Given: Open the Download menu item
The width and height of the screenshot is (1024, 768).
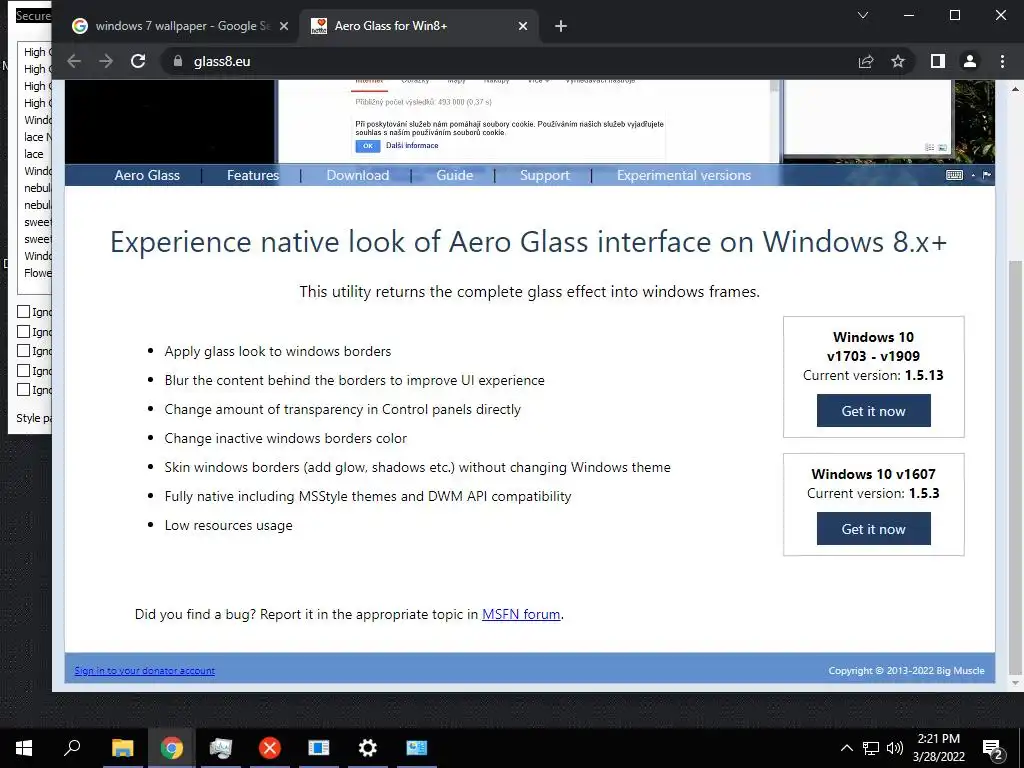Looking at the screenshot, I should point(358,175).
